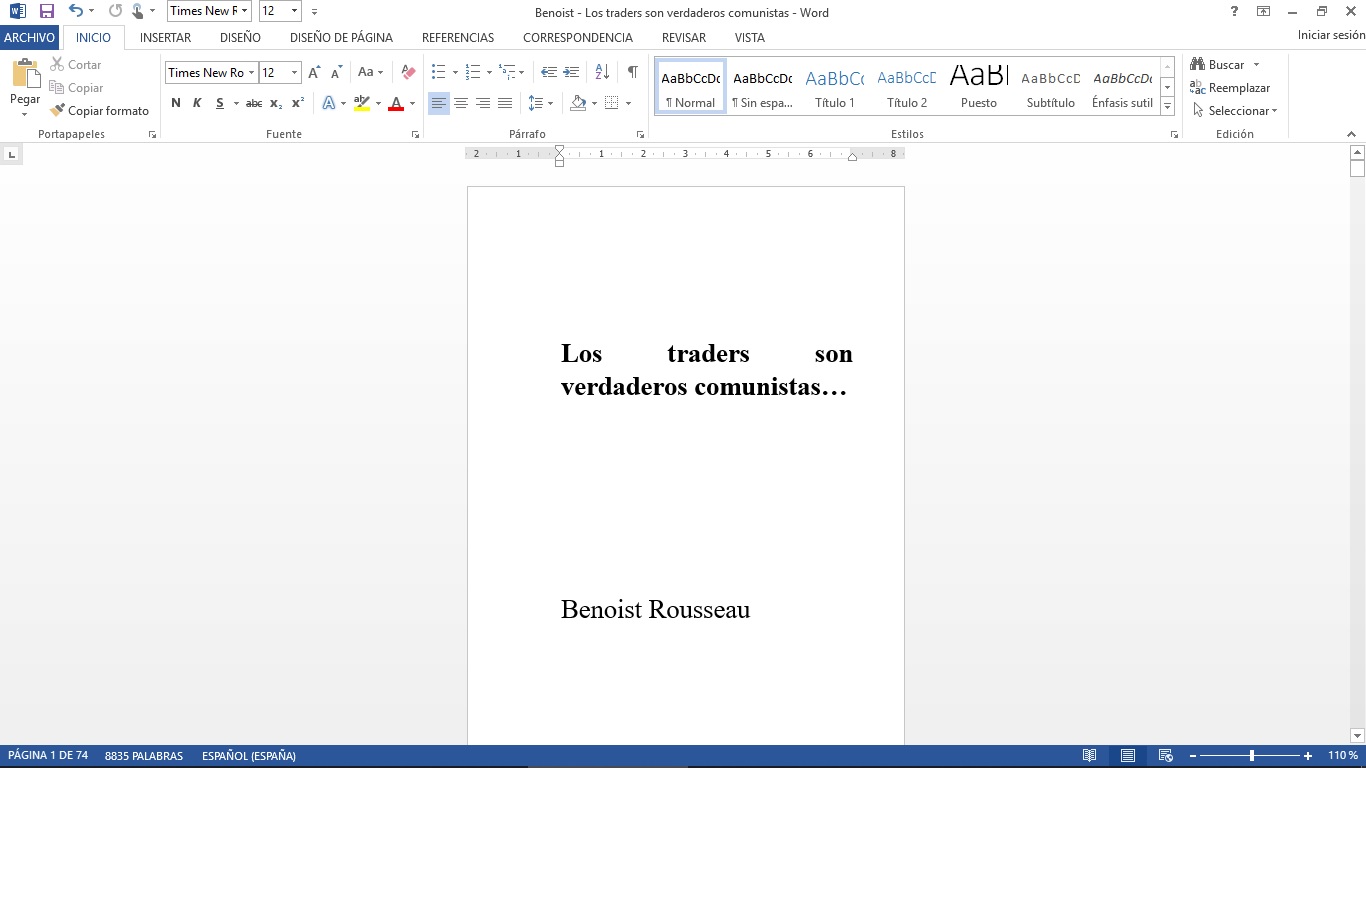Center-align text with the center icon
This screenshot has height=912, width=1366.
(461, 103)
